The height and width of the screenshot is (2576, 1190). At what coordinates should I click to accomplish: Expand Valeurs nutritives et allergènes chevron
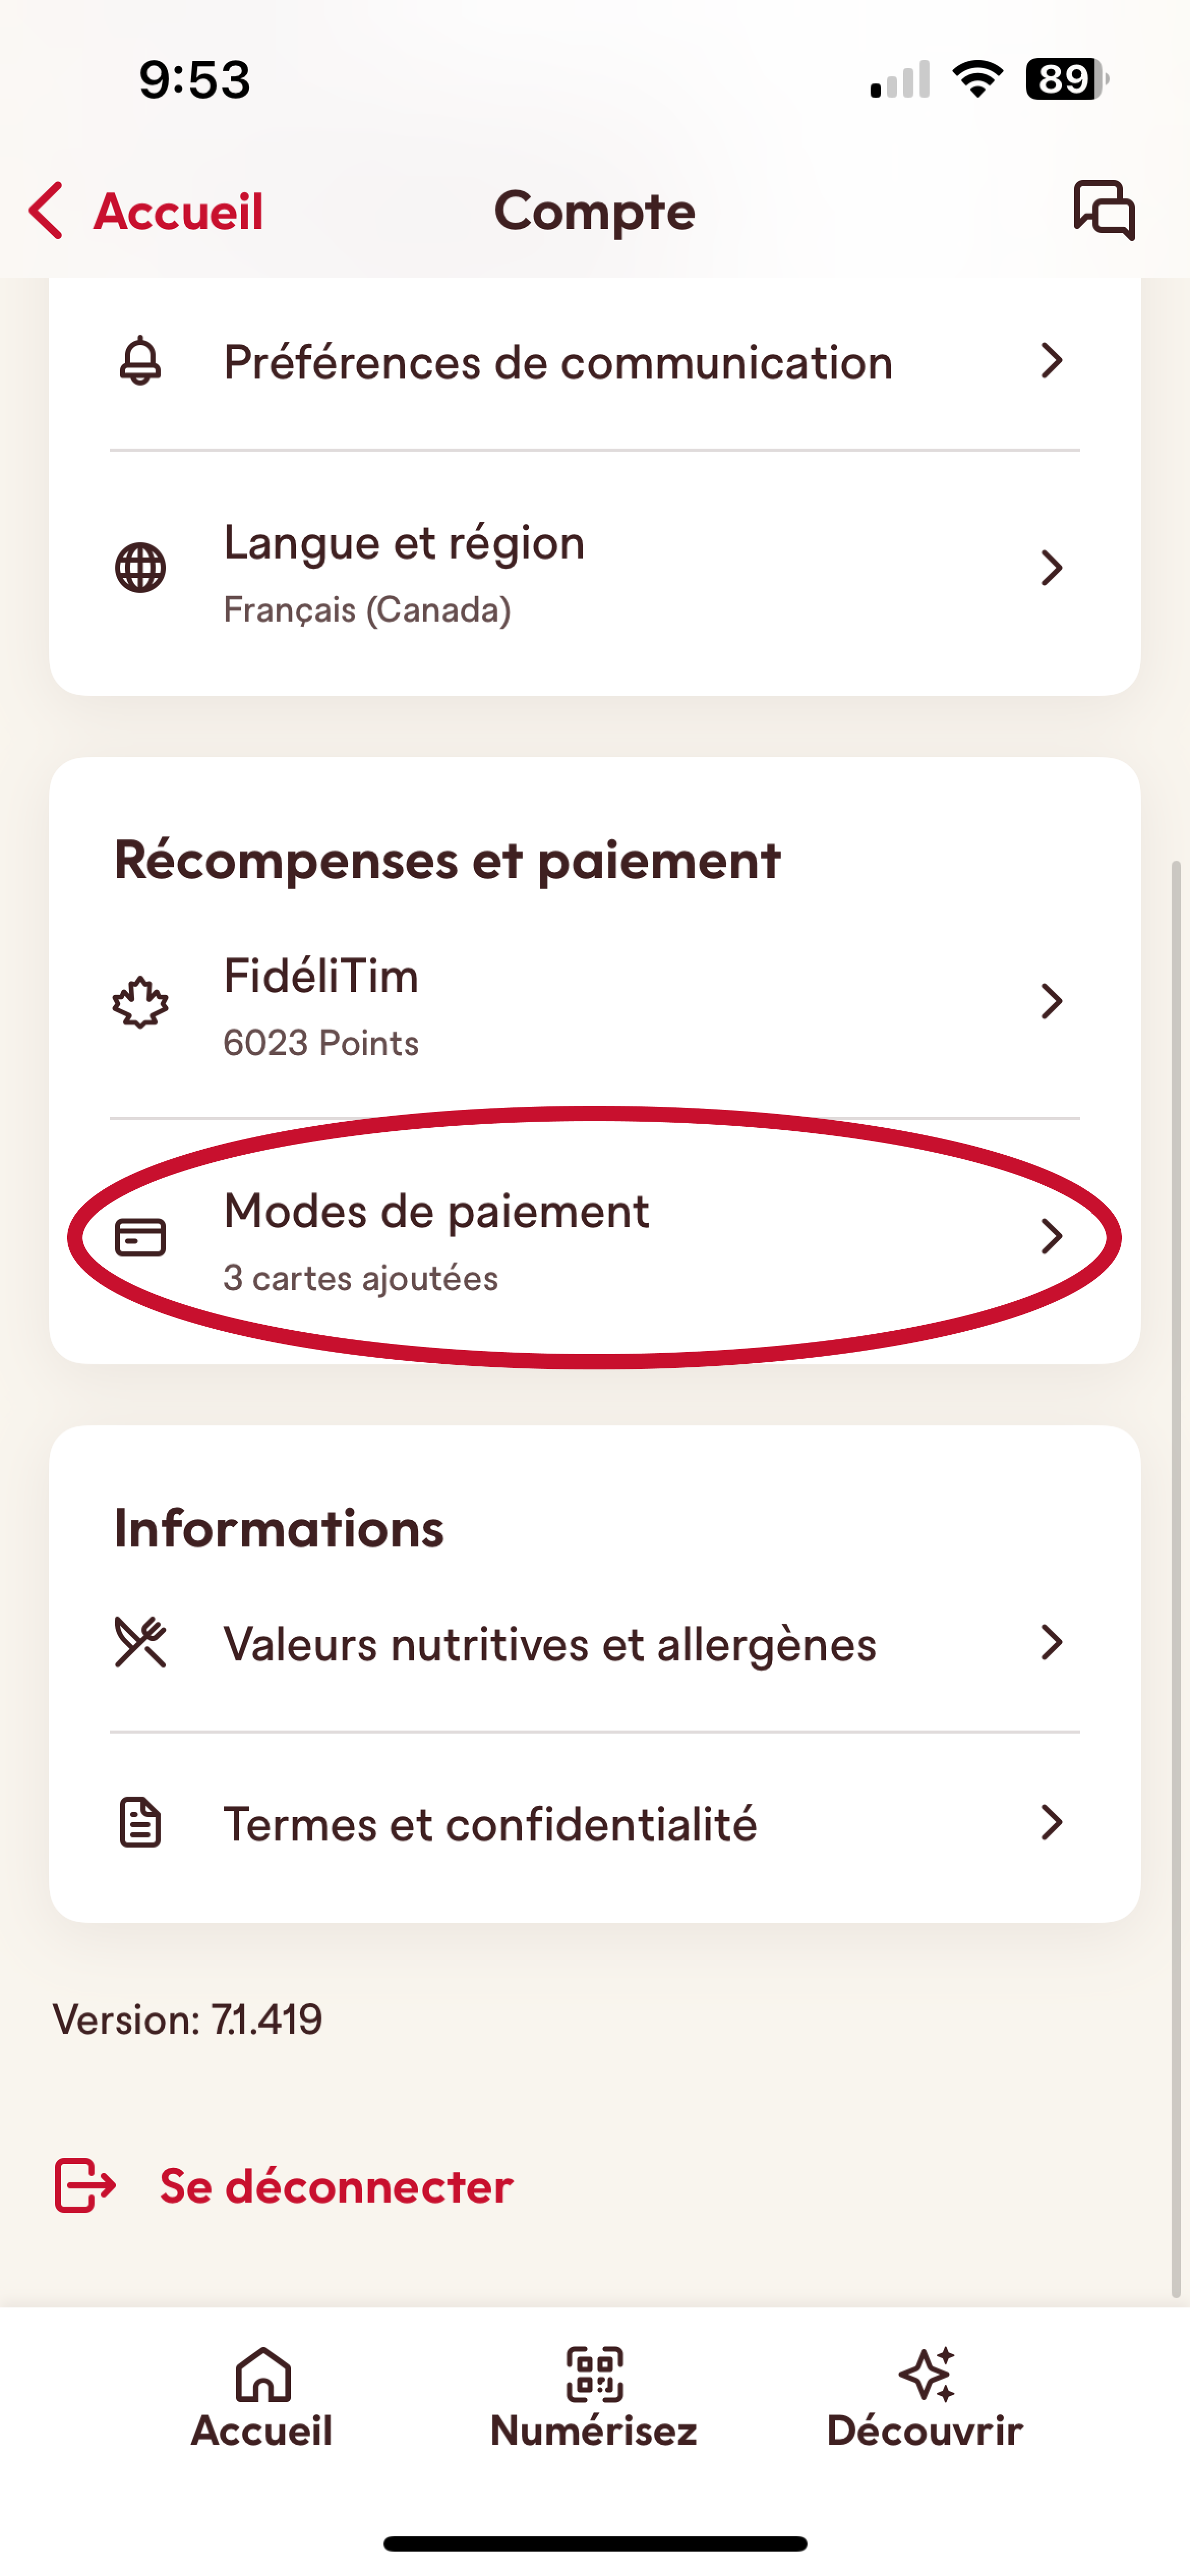[x=1051, y=1642]
